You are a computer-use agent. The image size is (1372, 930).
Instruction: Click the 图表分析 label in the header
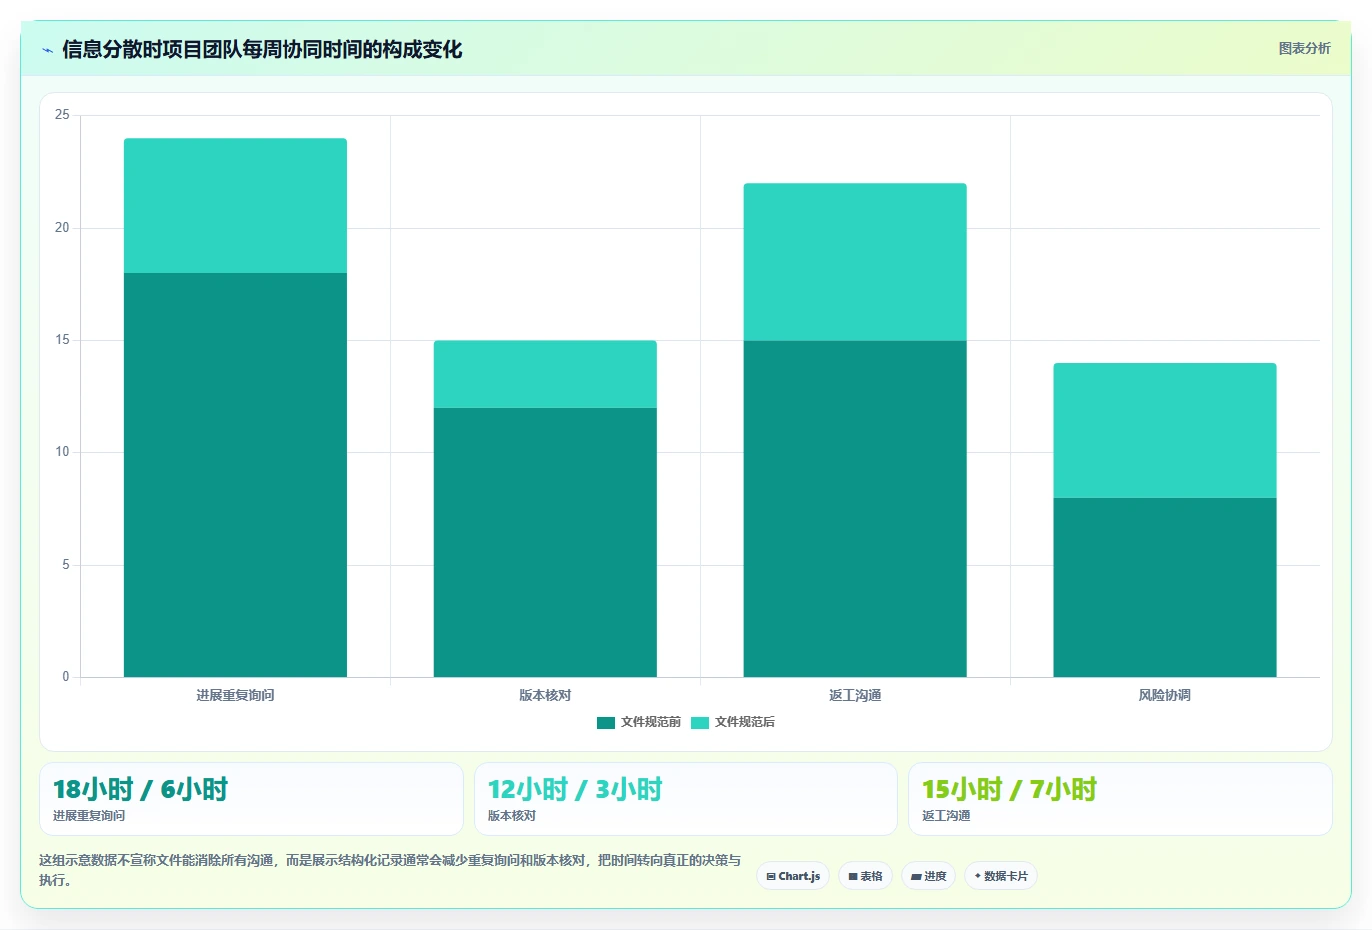point(1304,48)
